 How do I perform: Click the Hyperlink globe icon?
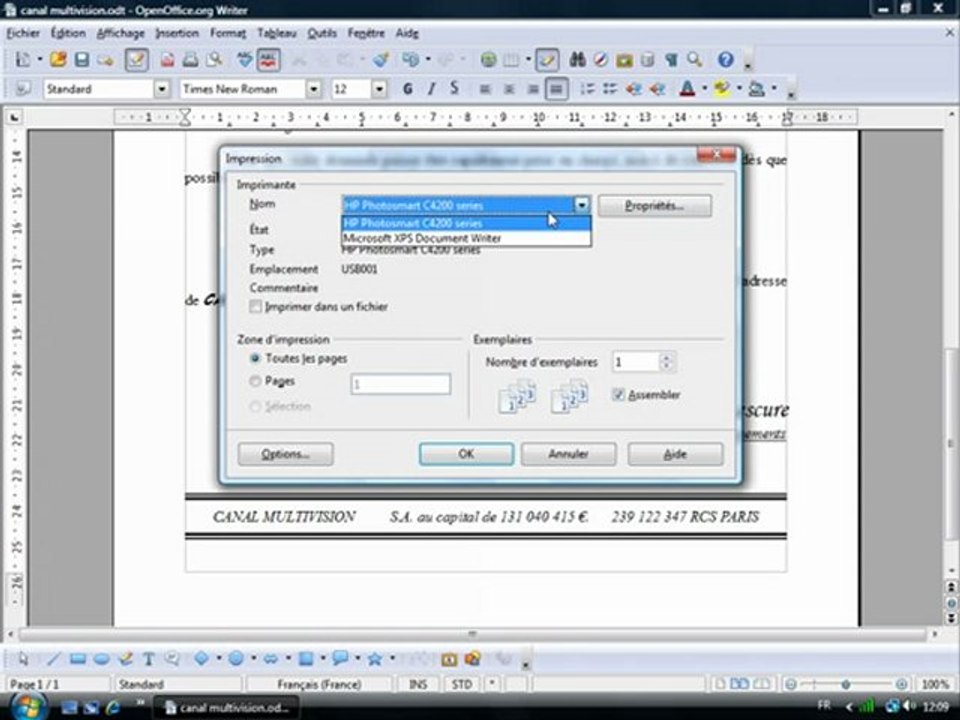(488, 59)
